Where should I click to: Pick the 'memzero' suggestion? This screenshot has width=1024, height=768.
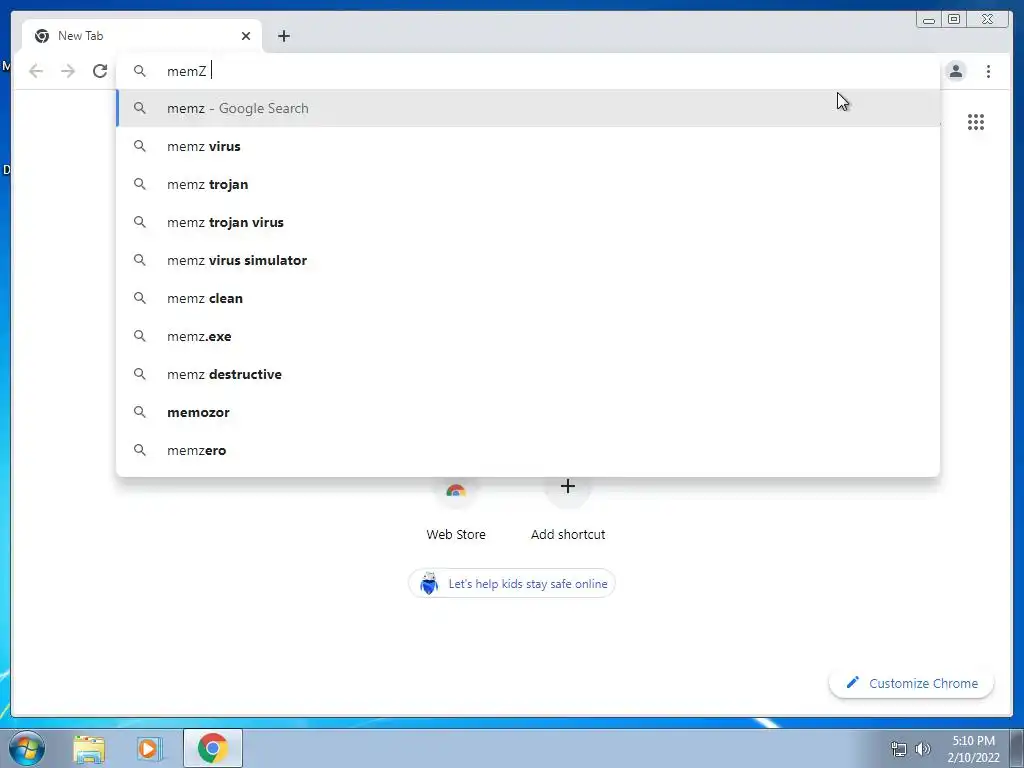pyautogui.click(x=528, y=450)
